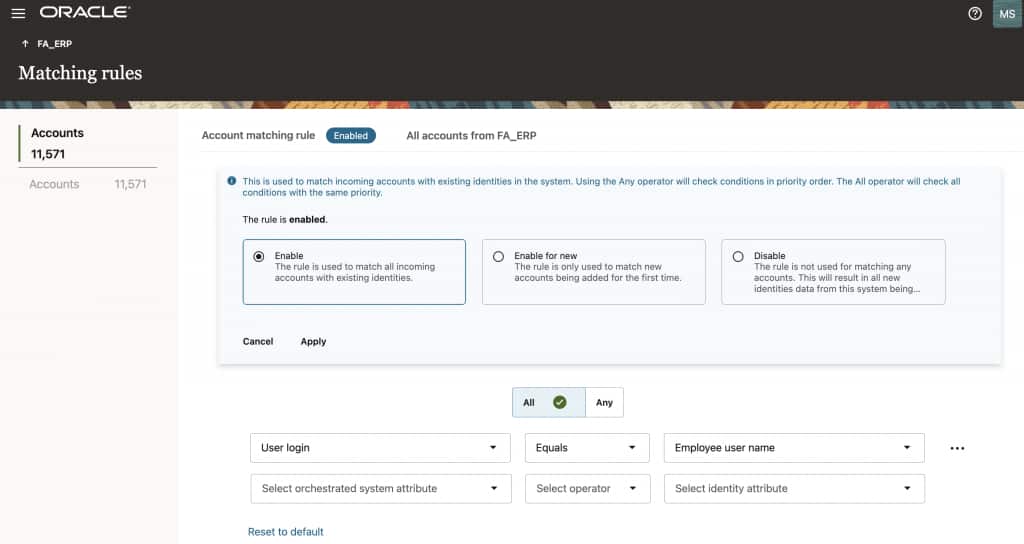Open the User login attribute dropdown

coord(380,448)
